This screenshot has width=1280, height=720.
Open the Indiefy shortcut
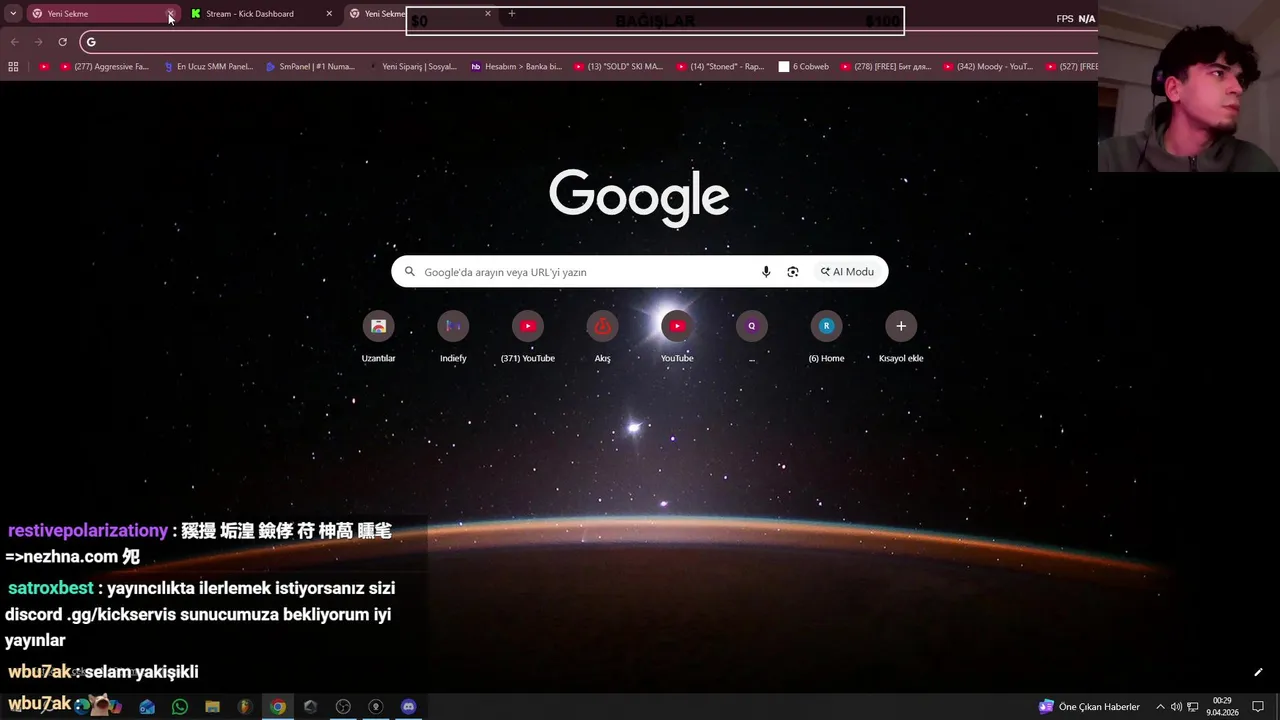coord(453,337)
